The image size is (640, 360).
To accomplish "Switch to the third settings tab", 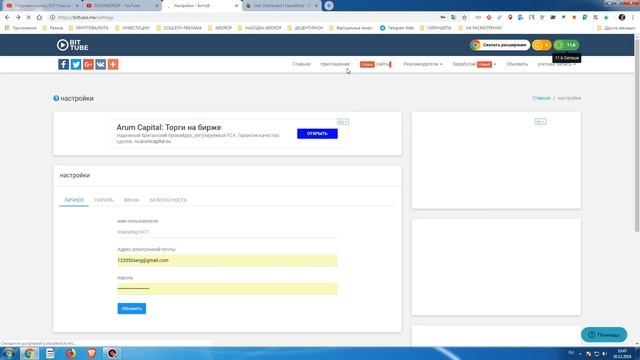I will pos(131,200).
